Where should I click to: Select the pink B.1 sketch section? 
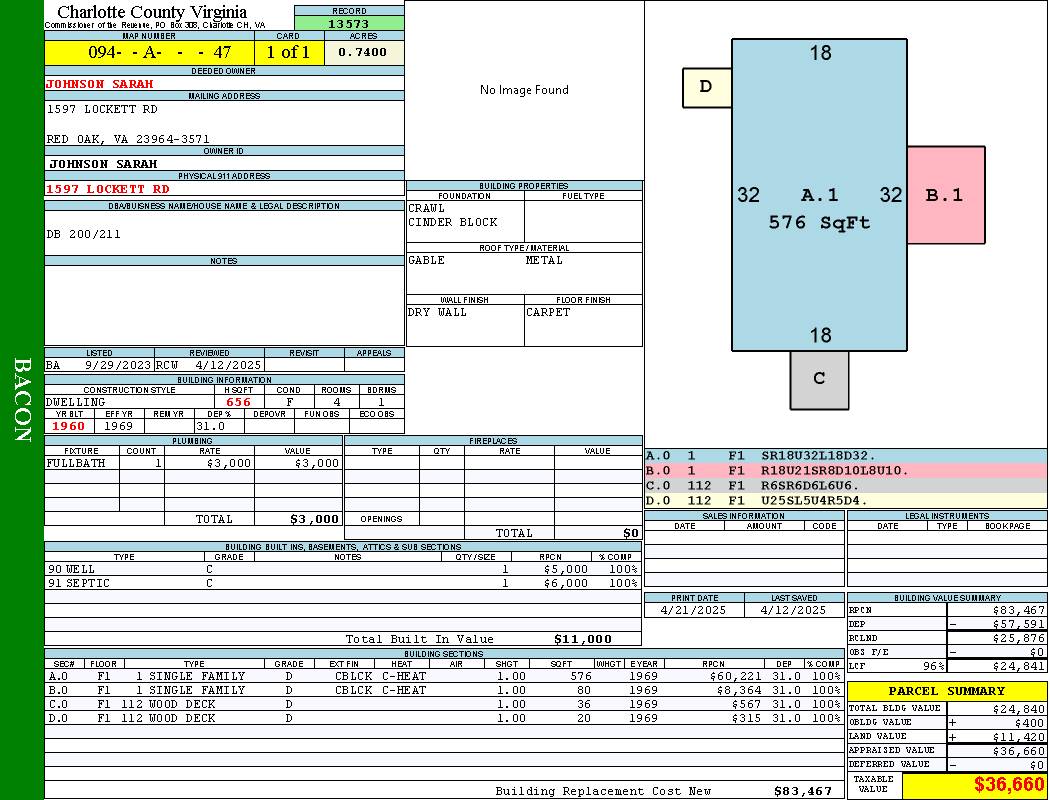pyautogui.click(x=945, y=195)
